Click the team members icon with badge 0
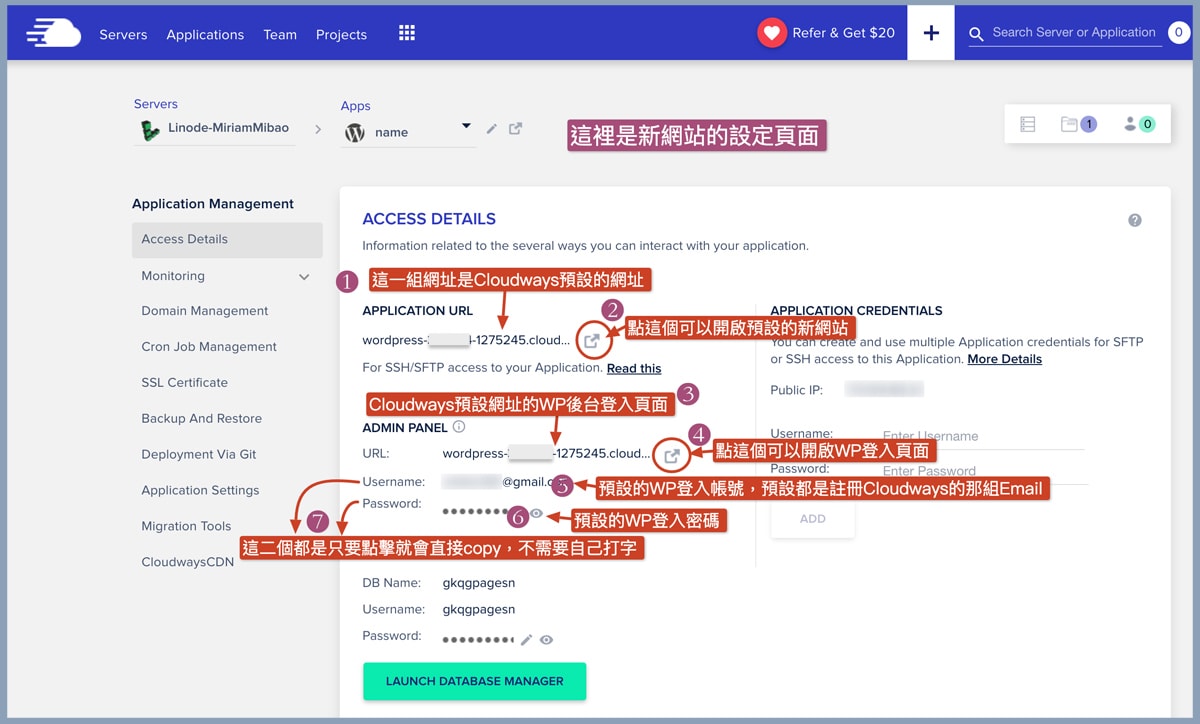Image resolution: width=1200 pixels, height=724 pixels. 1139,124
